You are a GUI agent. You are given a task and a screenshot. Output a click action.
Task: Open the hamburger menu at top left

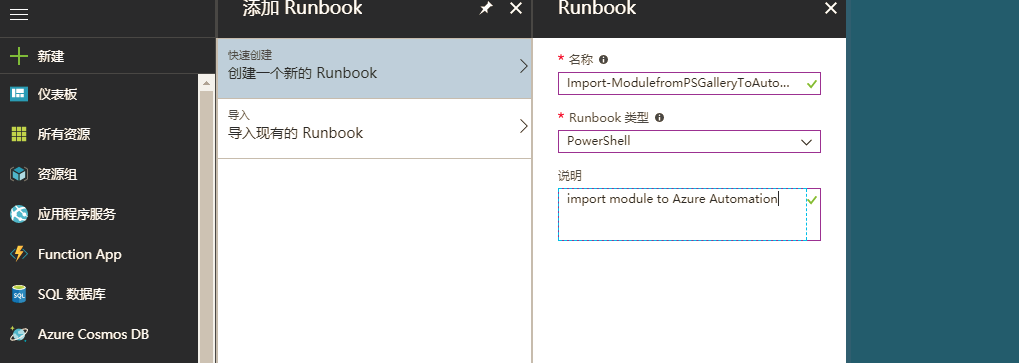coord(19,14)
